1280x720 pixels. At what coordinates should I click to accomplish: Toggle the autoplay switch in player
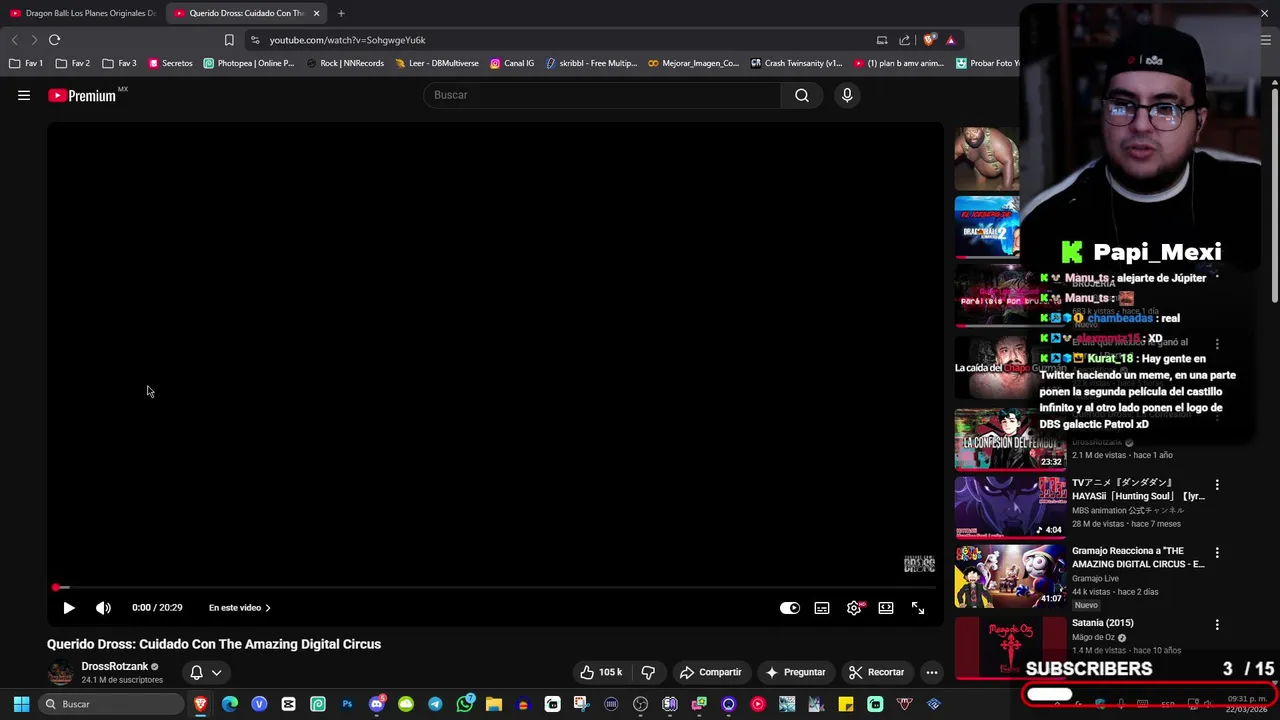click(x=790, y=608)
